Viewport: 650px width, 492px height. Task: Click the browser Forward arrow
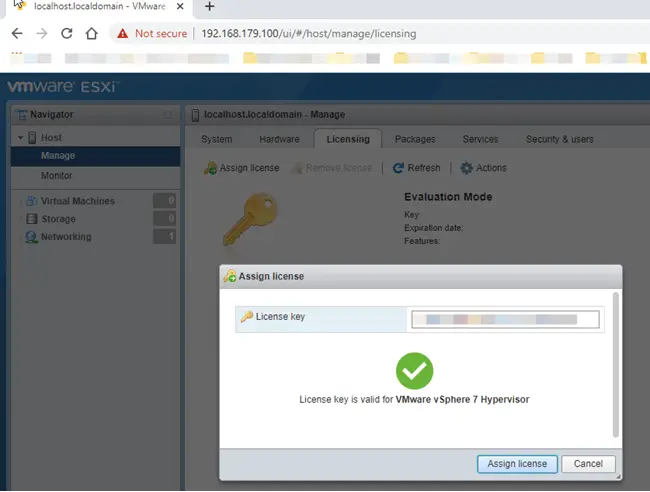pos(42,33)
